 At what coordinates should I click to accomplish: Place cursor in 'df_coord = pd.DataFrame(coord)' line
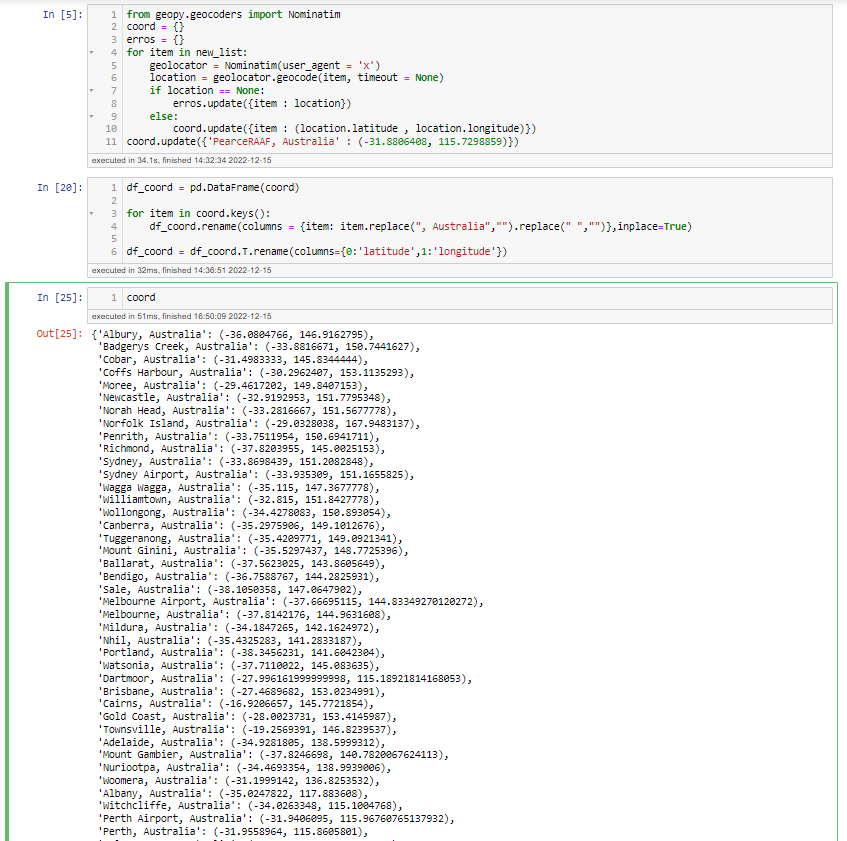(213, 187)
